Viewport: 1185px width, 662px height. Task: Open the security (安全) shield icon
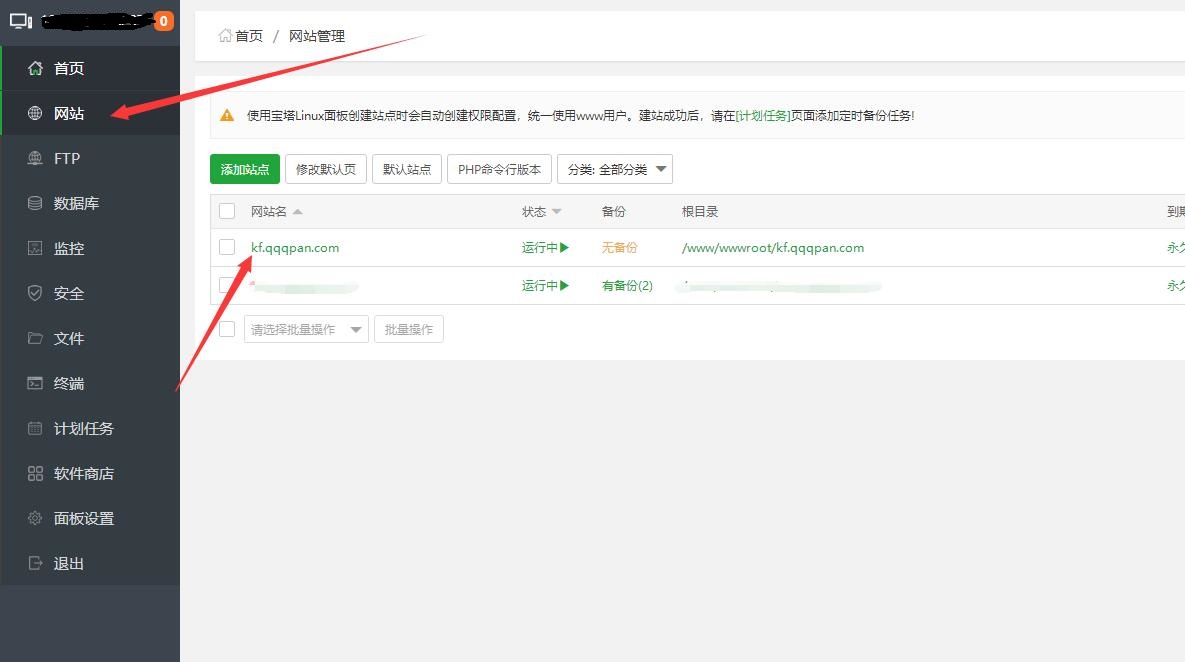[36, 294]
